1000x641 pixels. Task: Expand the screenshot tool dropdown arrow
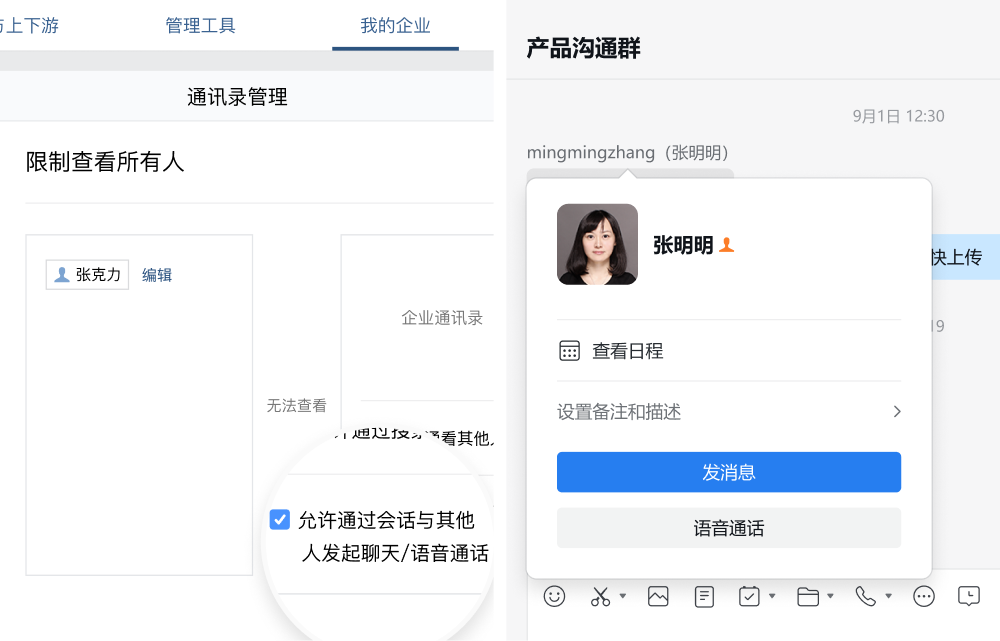point(623,596)
